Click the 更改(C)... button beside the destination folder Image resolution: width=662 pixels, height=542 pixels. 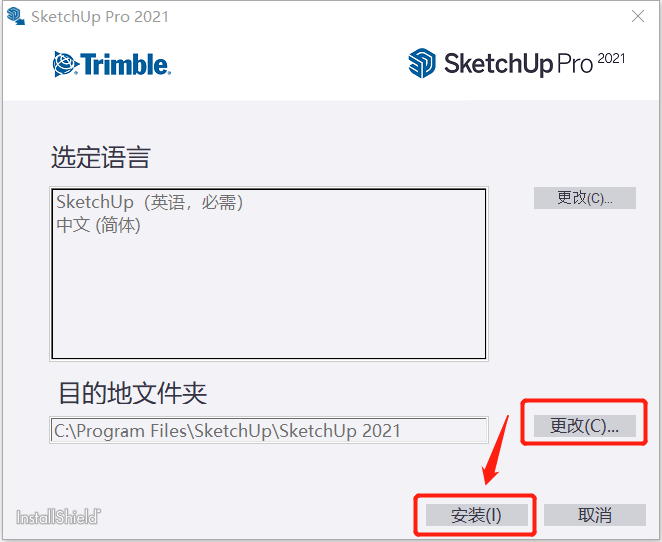(585, 425)
